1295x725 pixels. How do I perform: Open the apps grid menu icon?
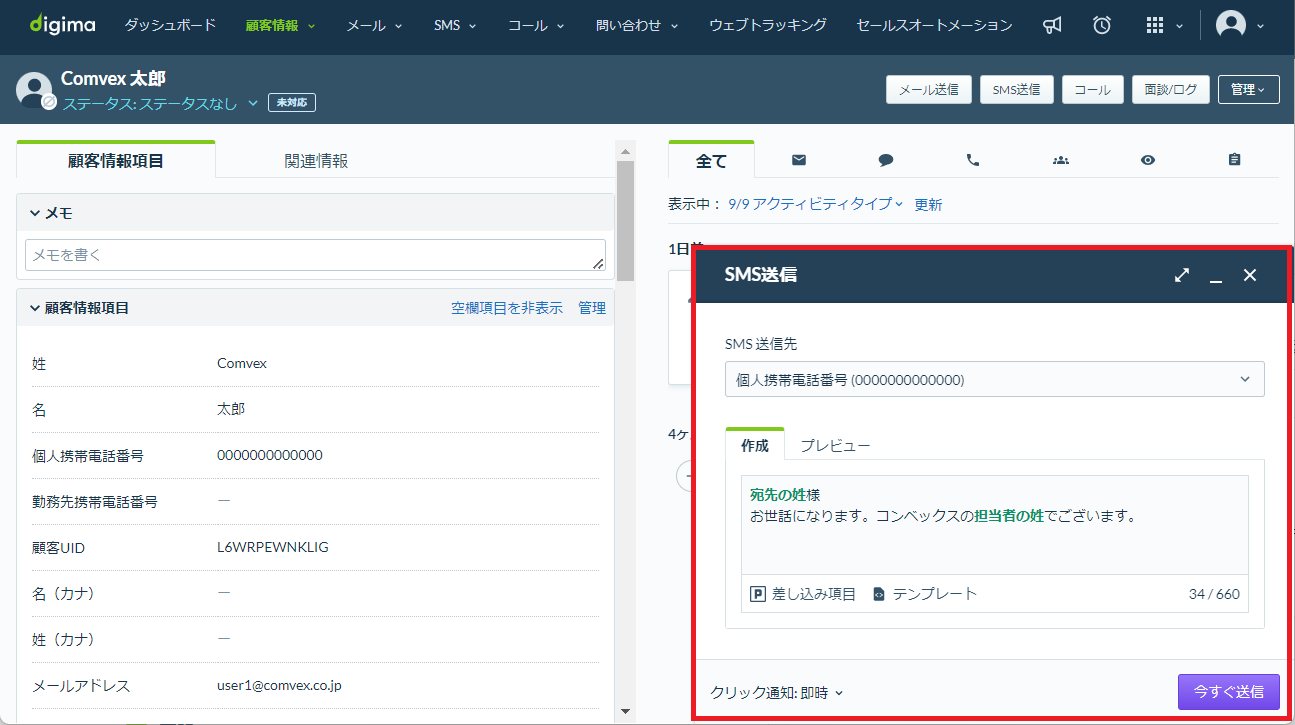[x=1155, y=26]
